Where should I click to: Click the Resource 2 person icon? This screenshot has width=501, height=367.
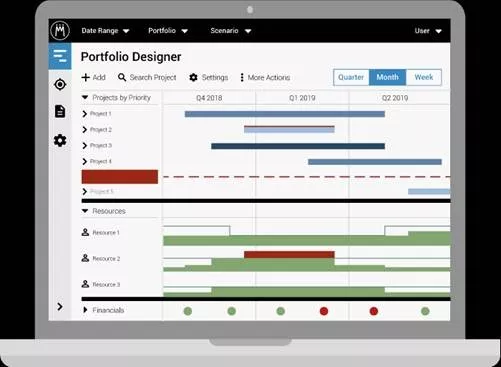click(x=85, y=258)
